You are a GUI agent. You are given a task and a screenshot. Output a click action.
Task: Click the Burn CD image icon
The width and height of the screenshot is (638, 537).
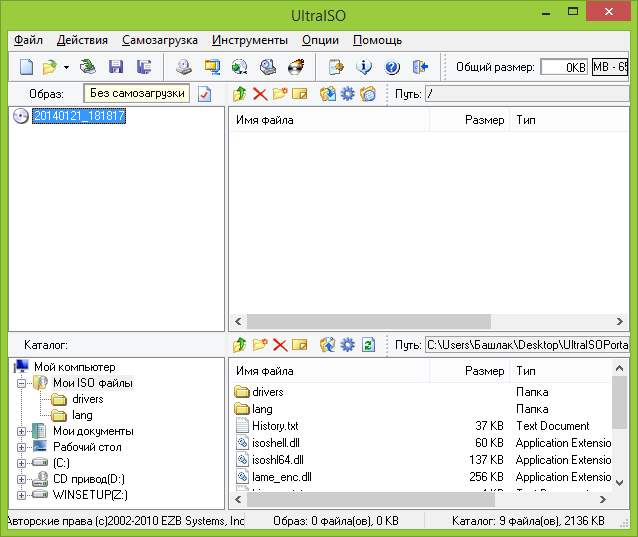coord(296,67)
